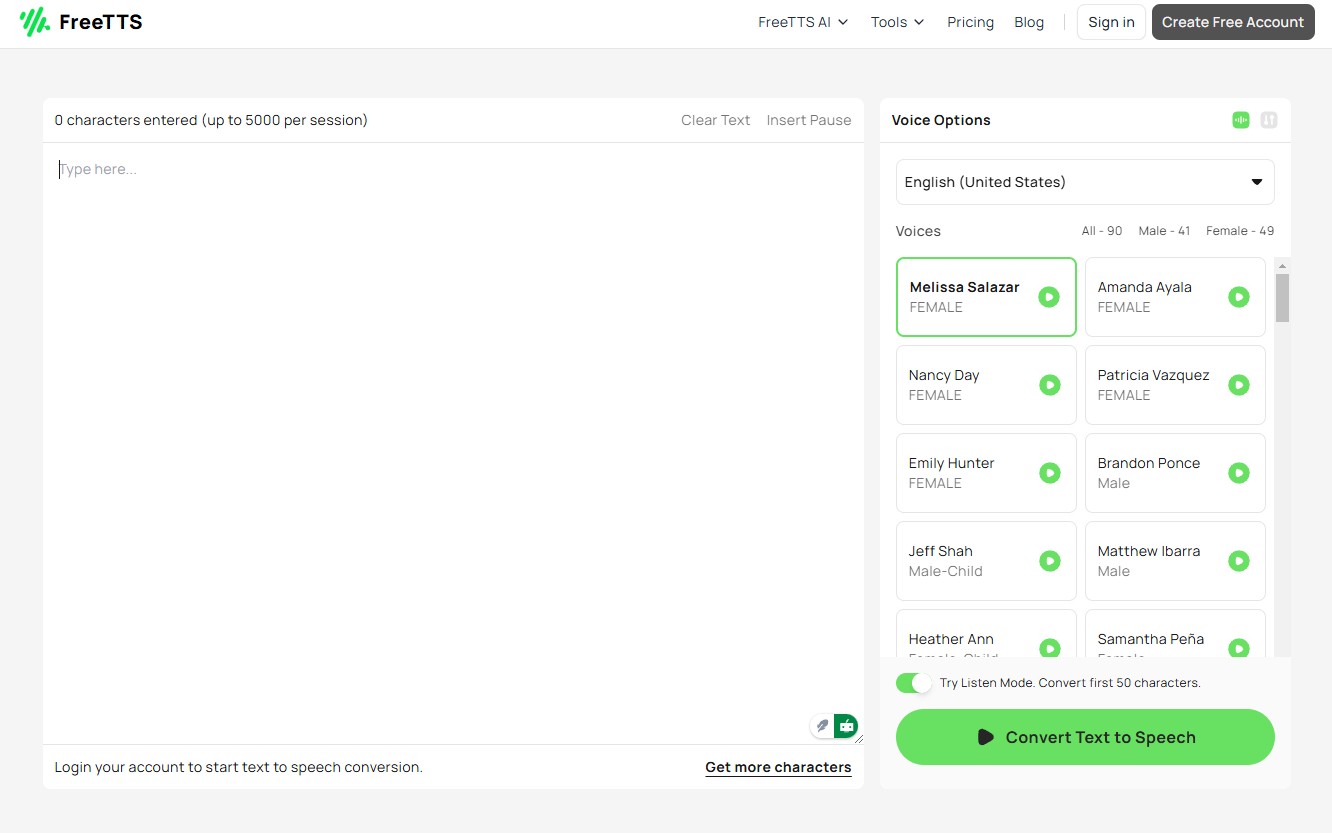Select the Matthew Ibarra voice card

(1175, 561)
